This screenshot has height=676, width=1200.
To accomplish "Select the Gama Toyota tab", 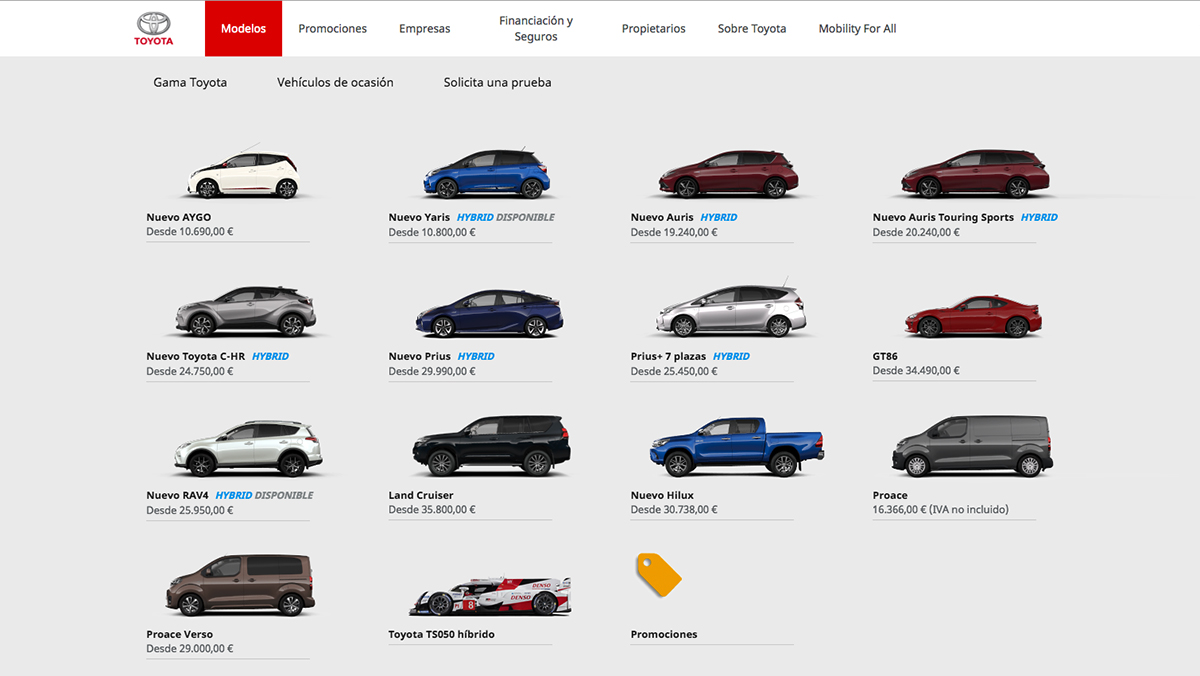I will point(190,82).
